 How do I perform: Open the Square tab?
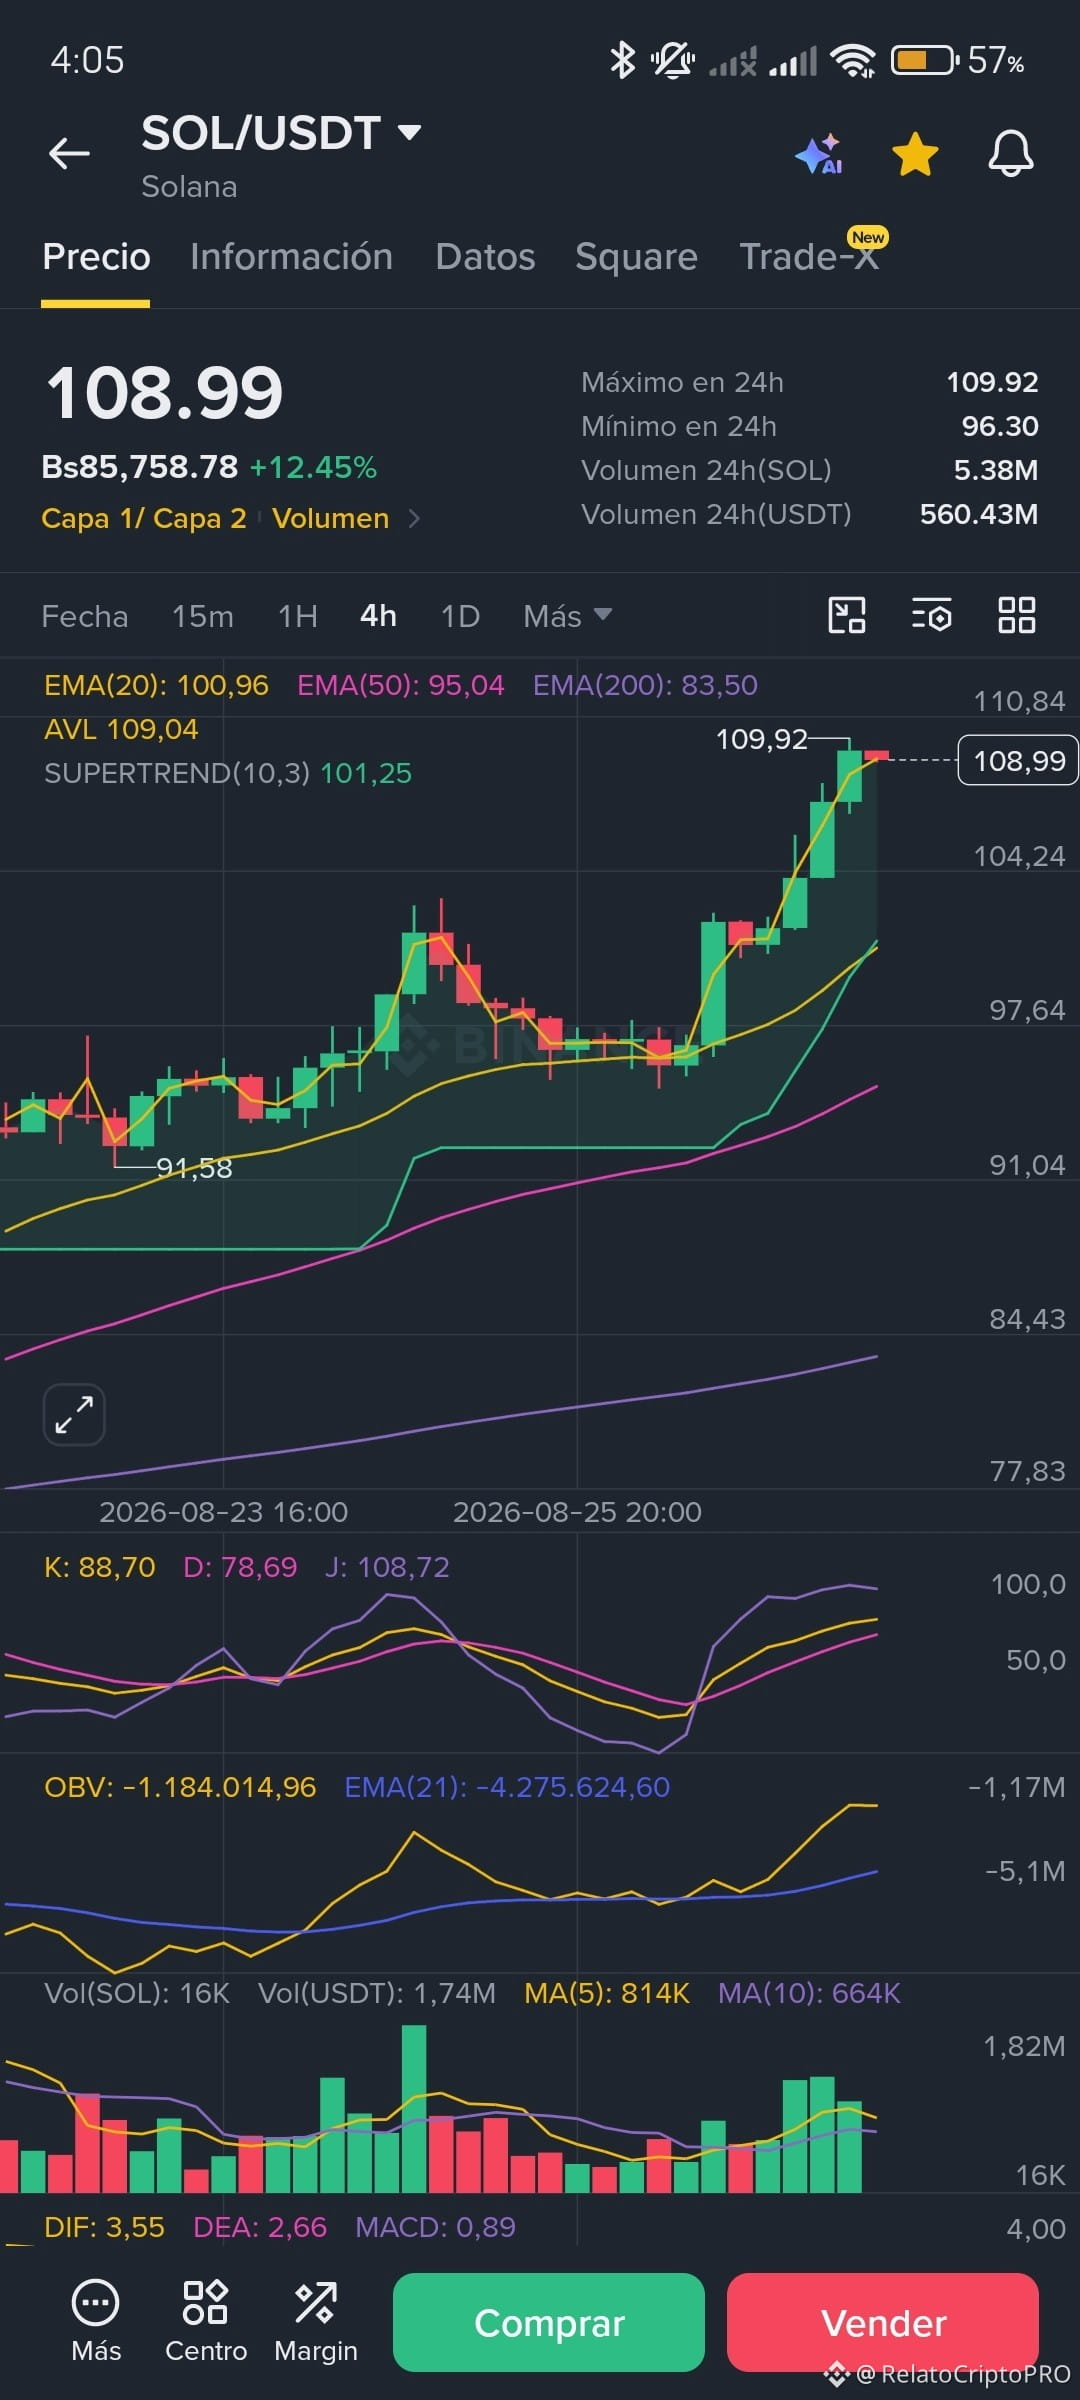click(x=636, y=257)
